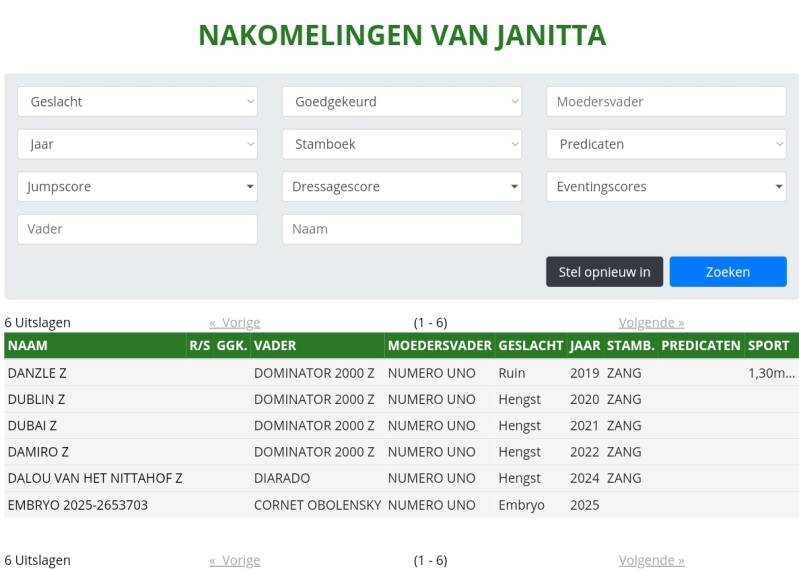799x571 pixels.
Task: Expand the Jumpscore selector
Action: [x=137, y=186]
